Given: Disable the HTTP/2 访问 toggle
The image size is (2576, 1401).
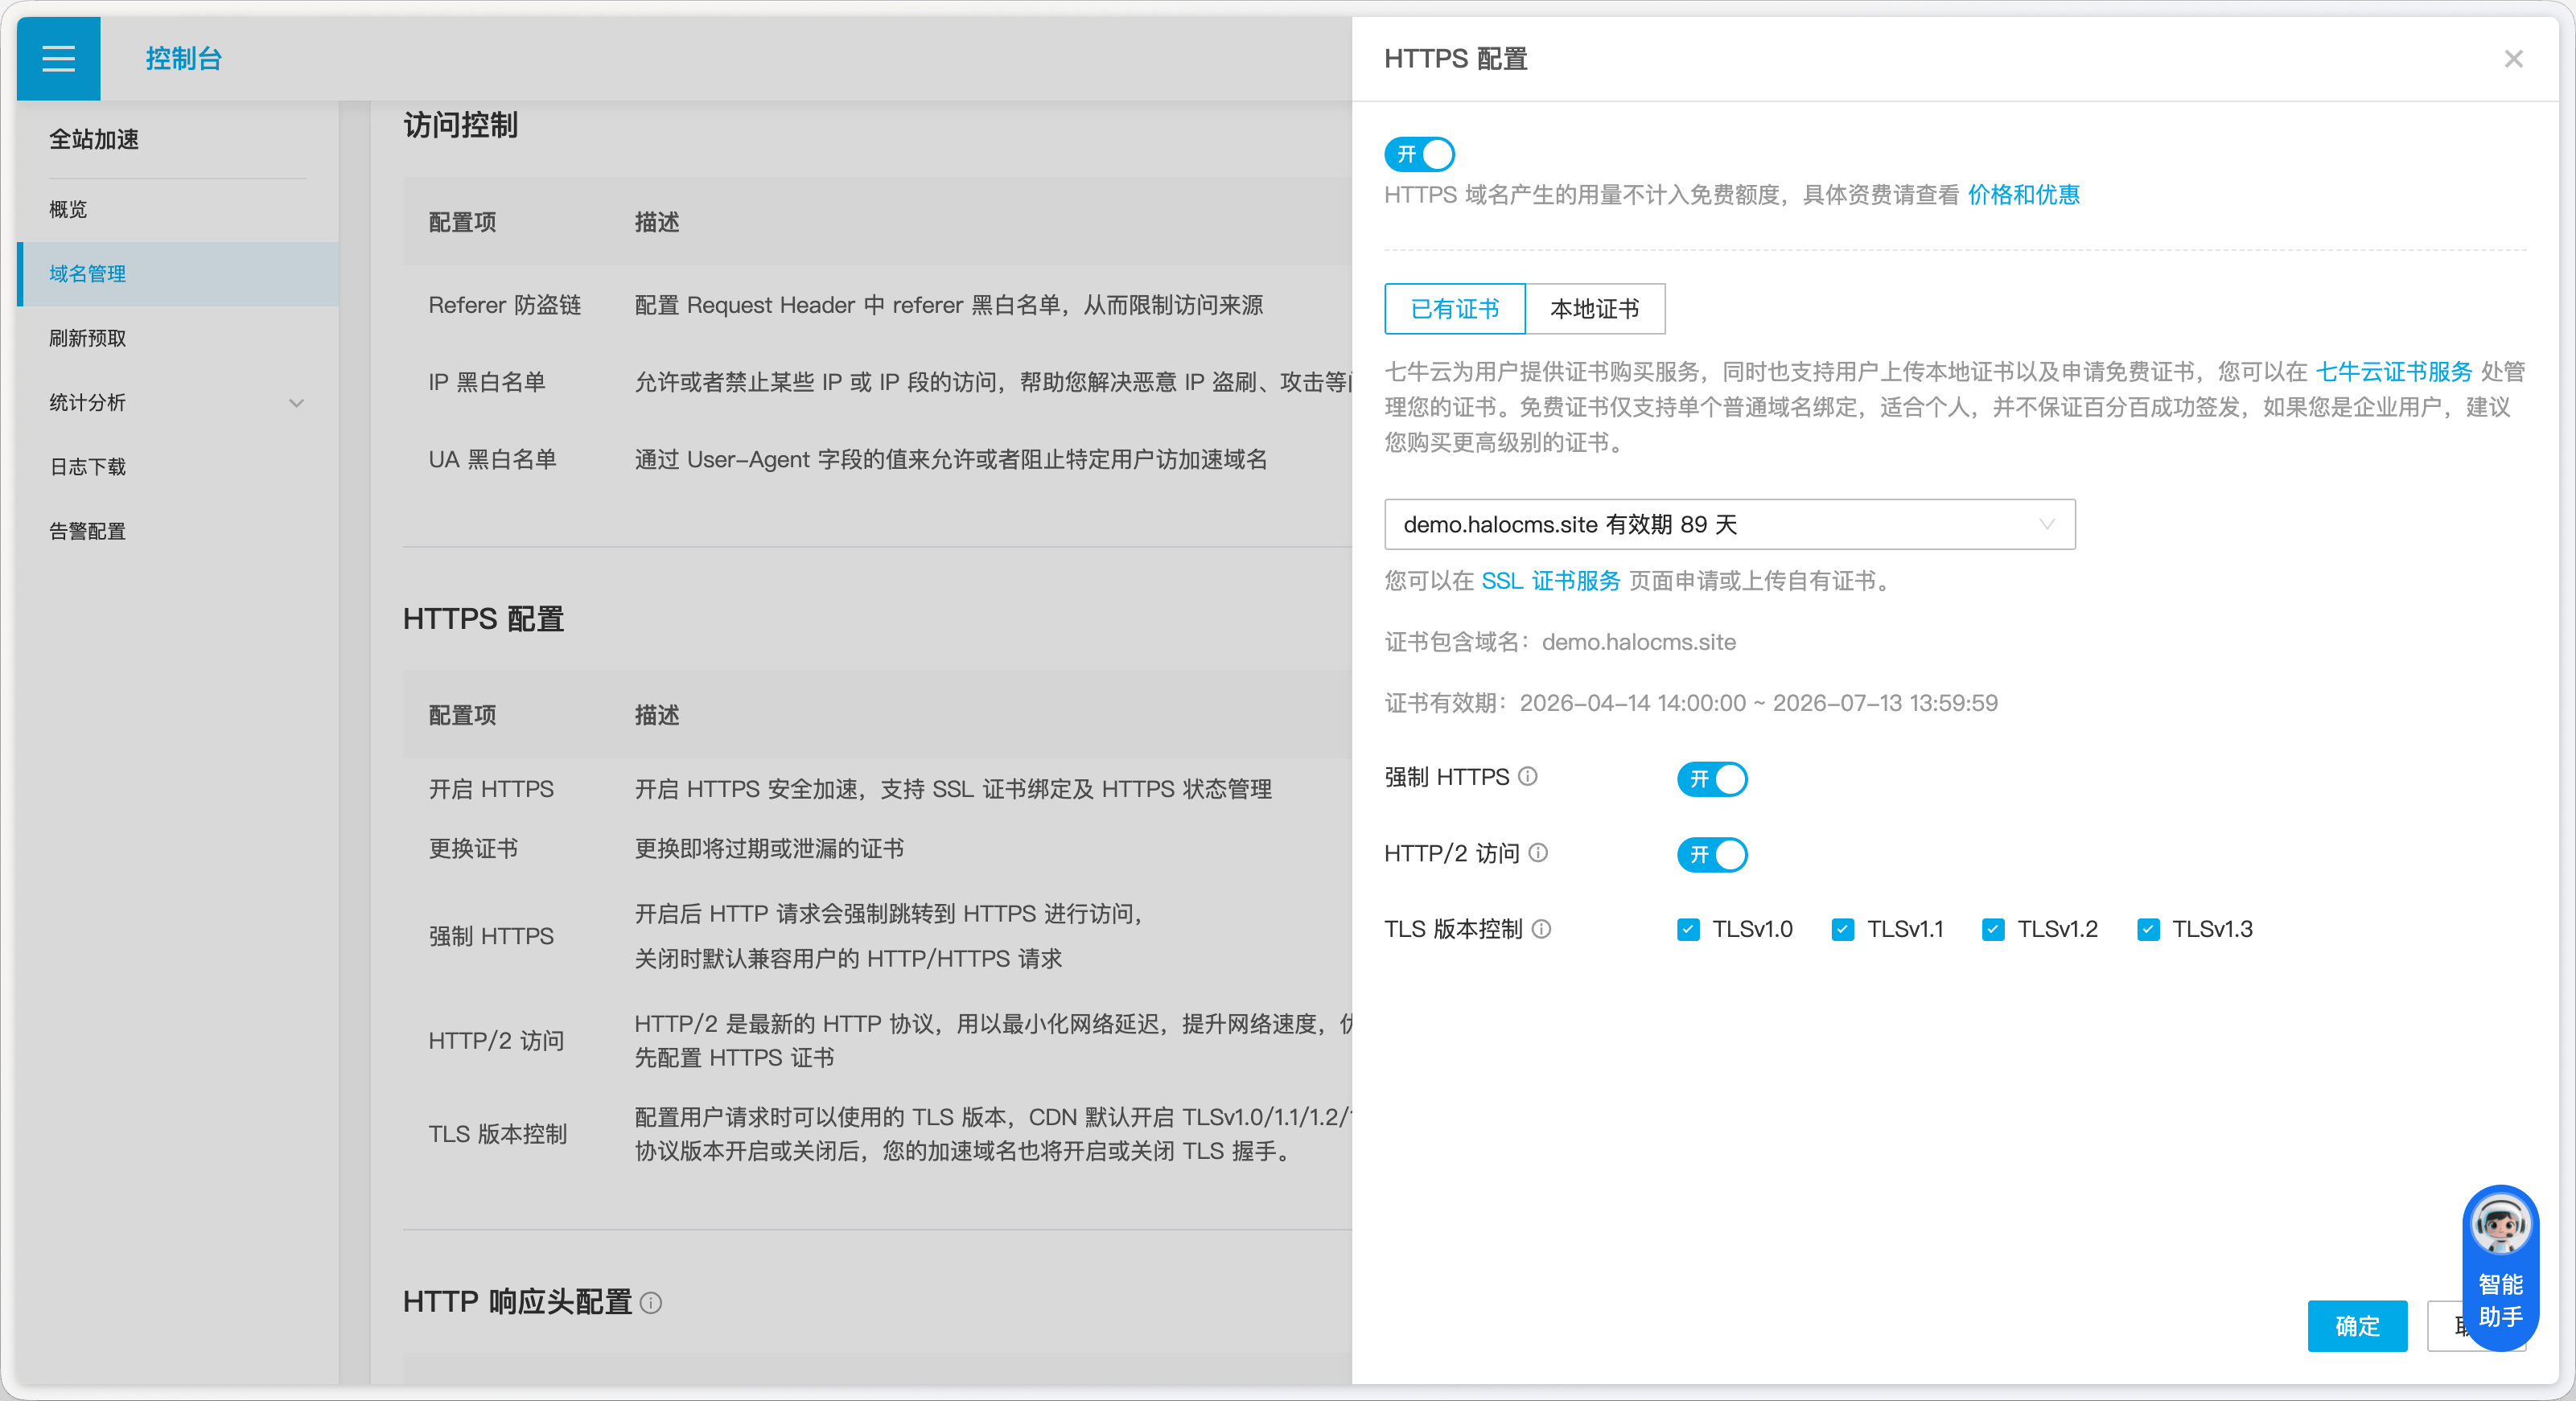Looking at the screenshot, I should [x=1712, y=855].
